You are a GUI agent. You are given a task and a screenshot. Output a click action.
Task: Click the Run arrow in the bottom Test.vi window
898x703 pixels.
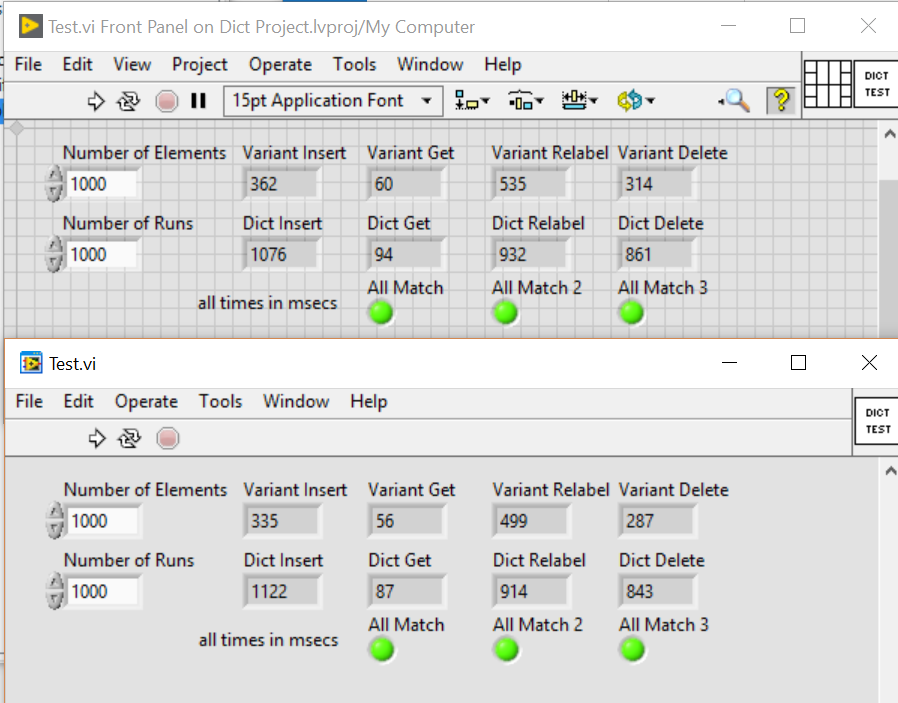[x=97, y=439]
